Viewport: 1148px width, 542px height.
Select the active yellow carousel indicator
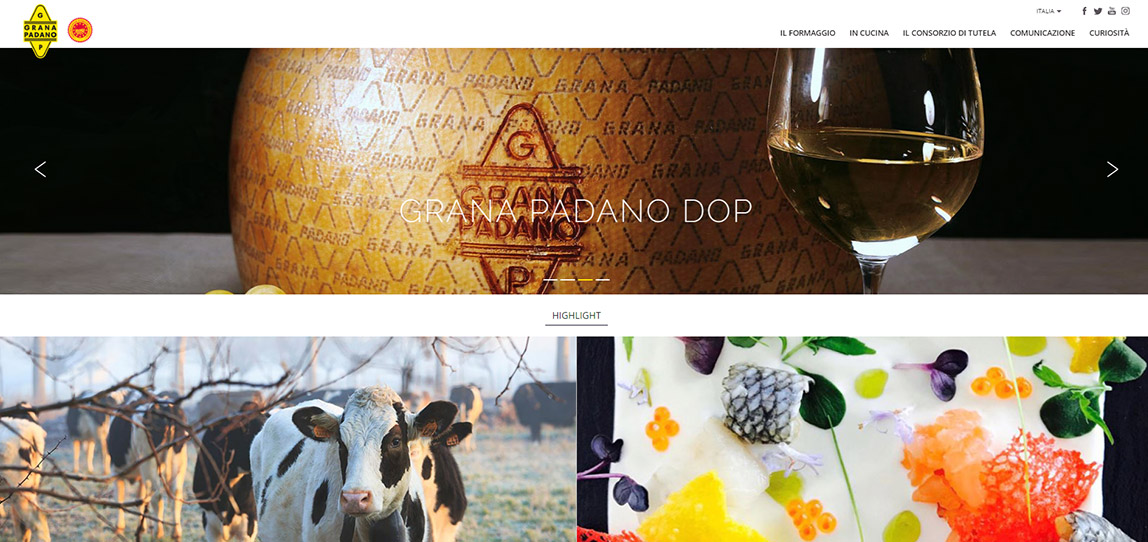[585, 280]
